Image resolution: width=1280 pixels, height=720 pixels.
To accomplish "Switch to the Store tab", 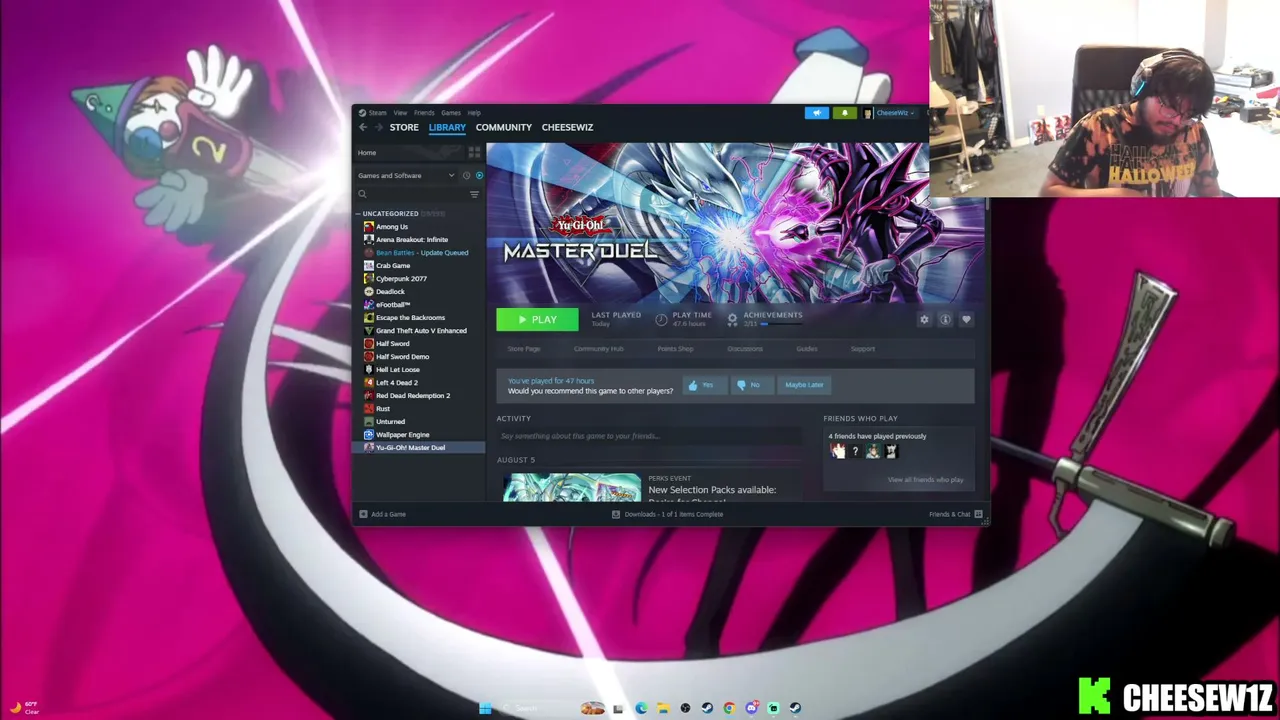I will 404,127.
